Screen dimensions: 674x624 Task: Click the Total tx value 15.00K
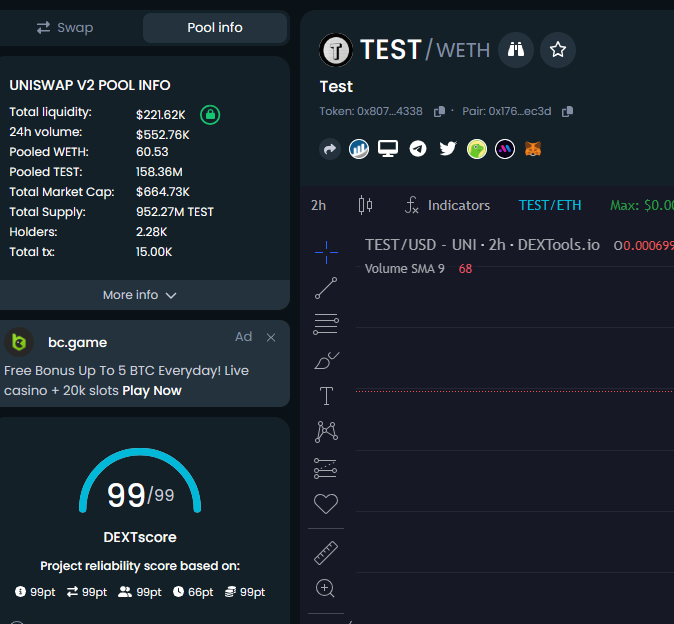(x=154, y=252)
